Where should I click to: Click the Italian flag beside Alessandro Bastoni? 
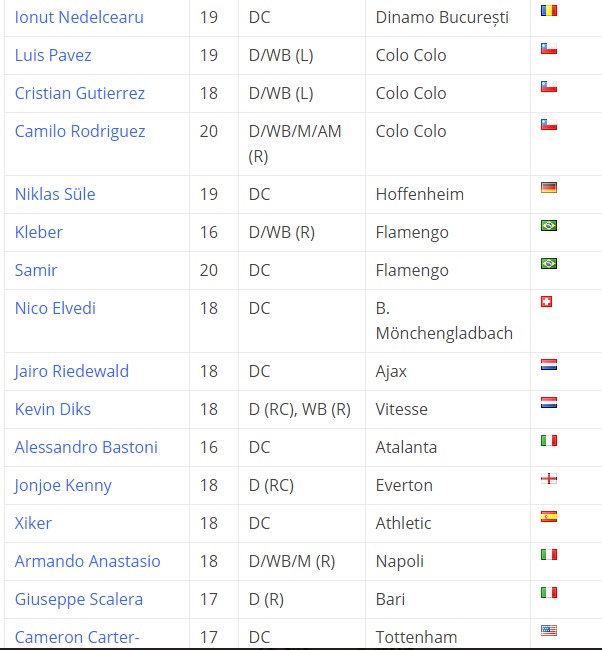click(x=549, y=440)
